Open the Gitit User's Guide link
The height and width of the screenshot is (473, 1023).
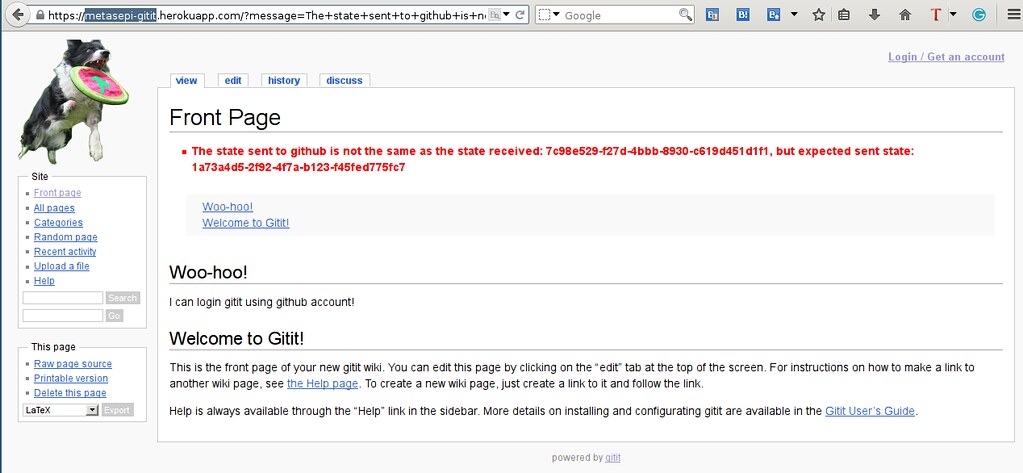tap(870, 411)
